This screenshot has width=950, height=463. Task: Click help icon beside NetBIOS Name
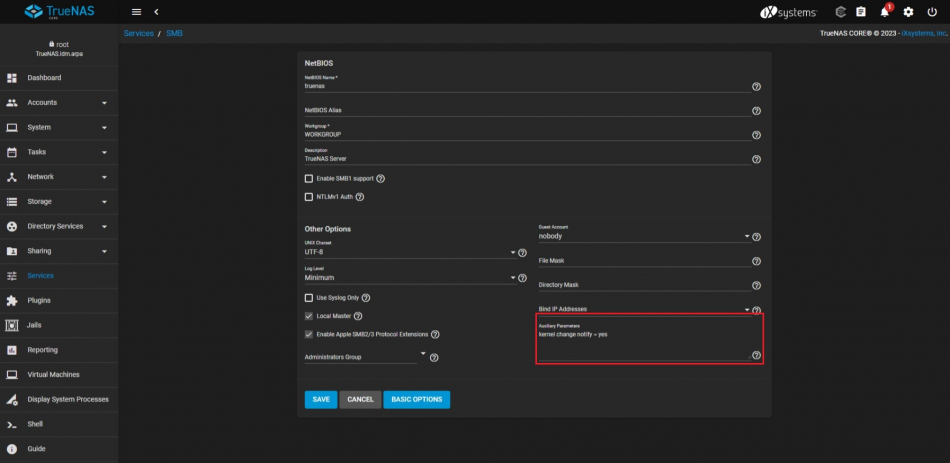click(x=756, y=87)
